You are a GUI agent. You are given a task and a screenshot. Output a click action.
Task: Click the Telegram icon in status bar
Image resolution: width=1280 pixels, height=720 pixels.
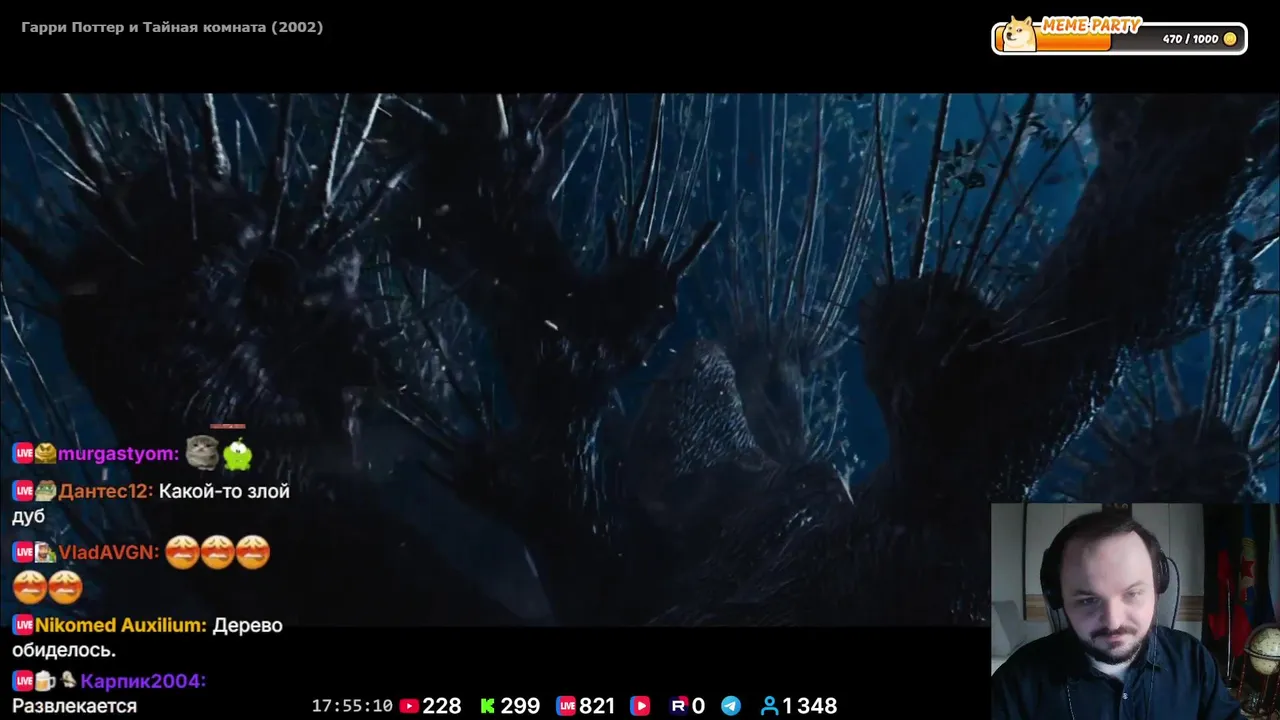point(731,706)
